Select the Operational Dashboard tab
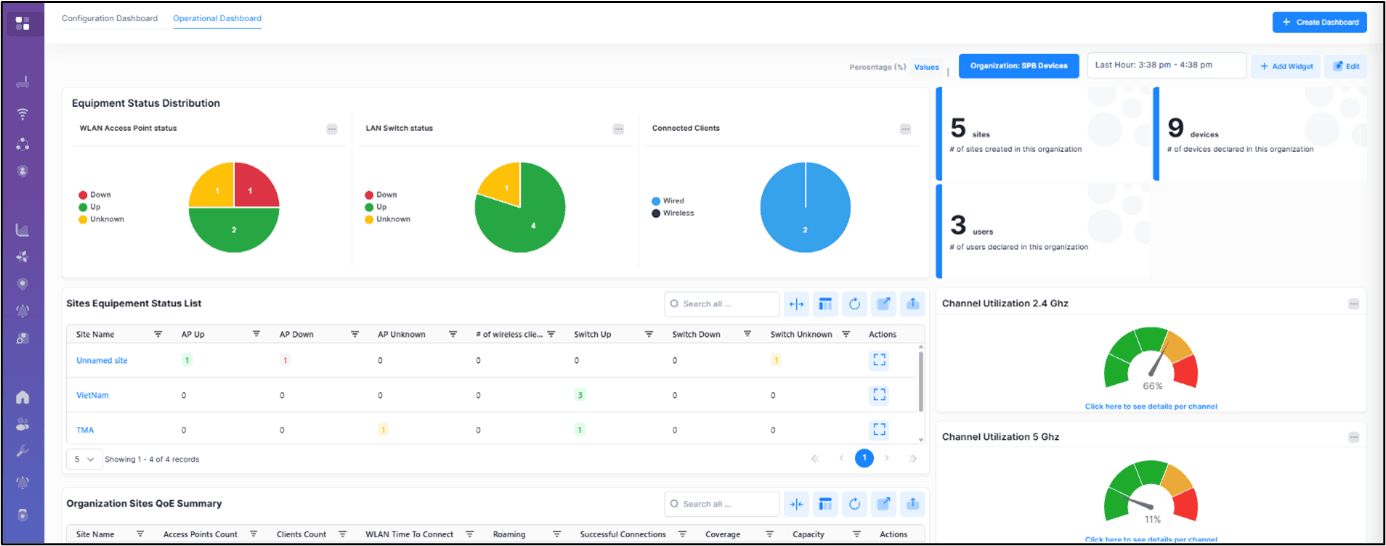 [x=217, y=19]
